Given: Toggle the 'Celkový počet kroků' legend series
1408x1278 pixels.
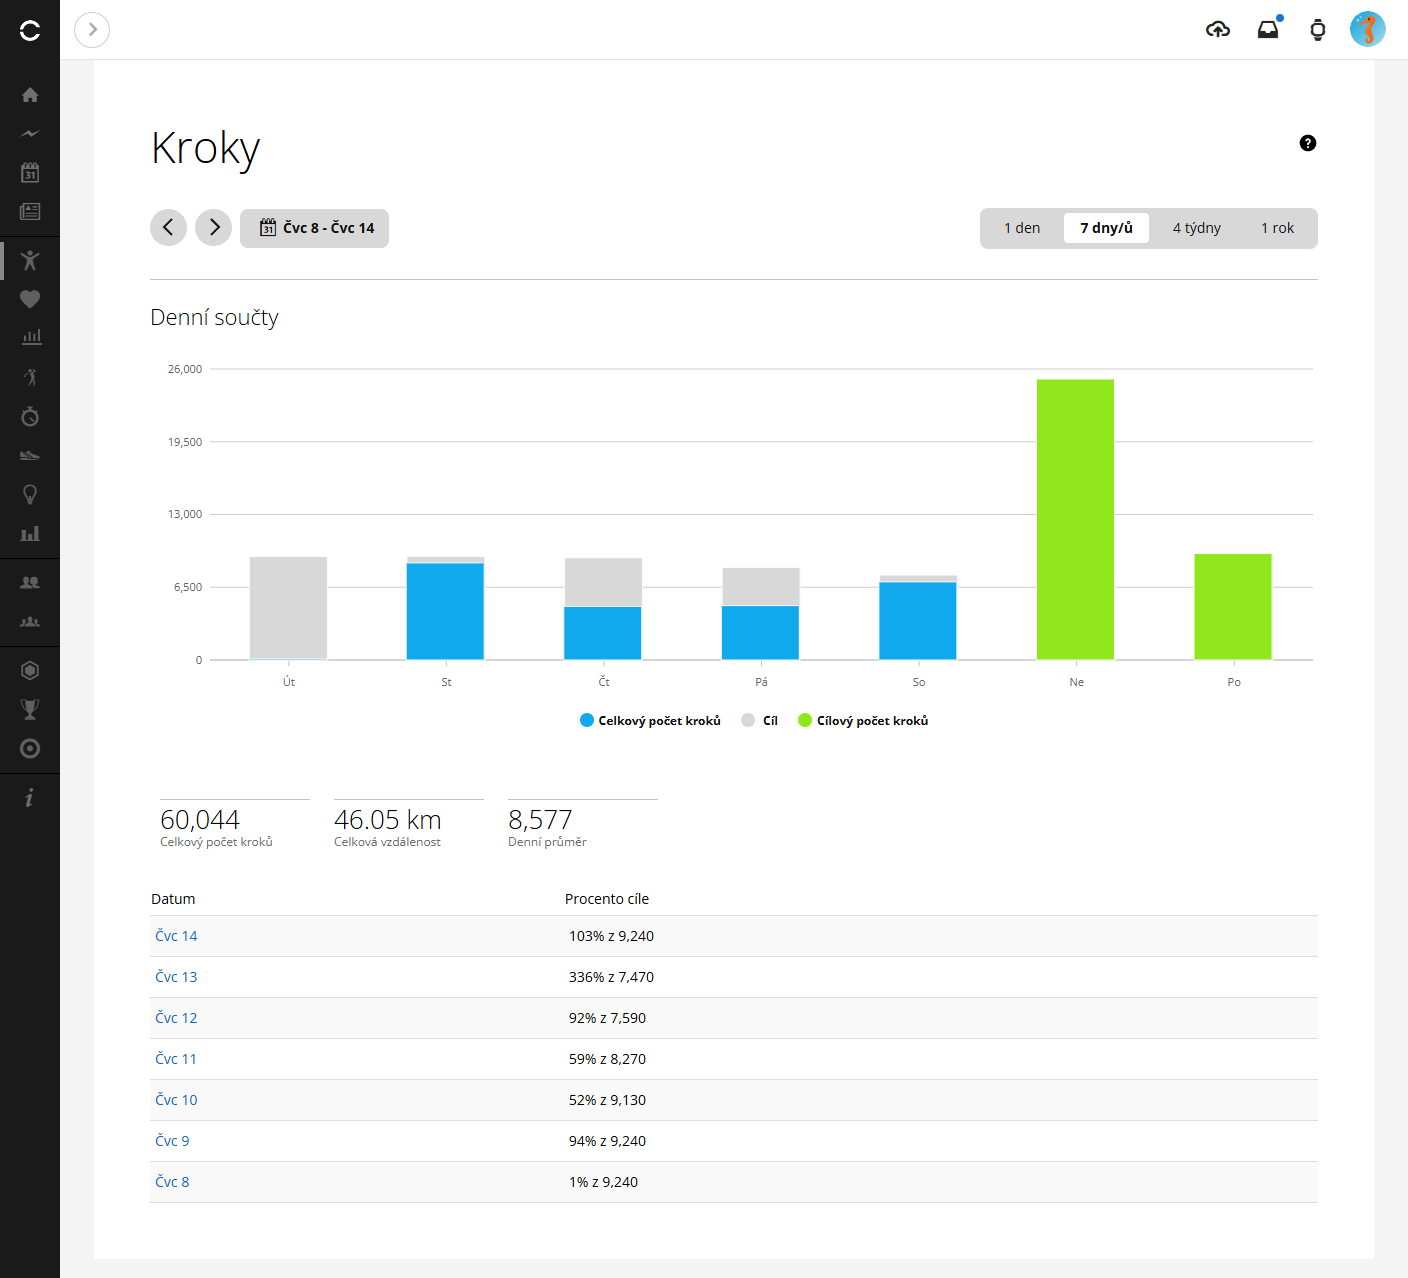Looking at the screenshot, I should (x=650, y=721).
